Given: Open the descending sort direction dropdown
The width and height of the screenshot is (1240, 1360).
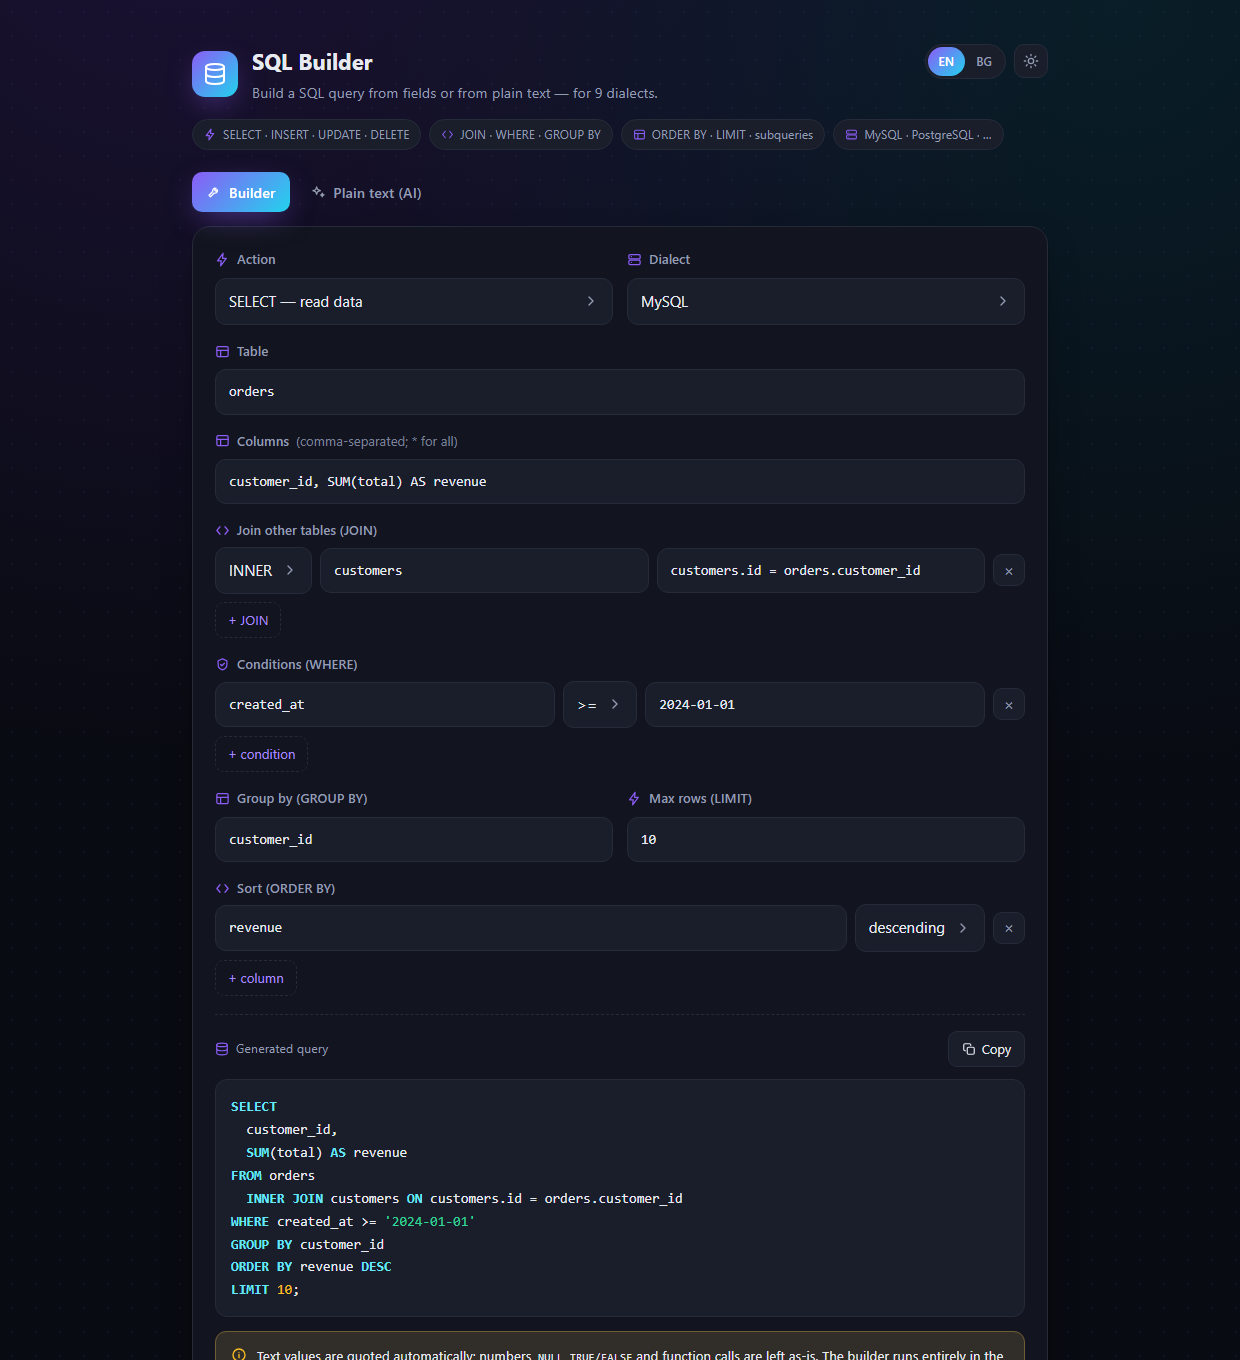Looking at the screenshot, I should pyautogui.click(x=920, y=928).
